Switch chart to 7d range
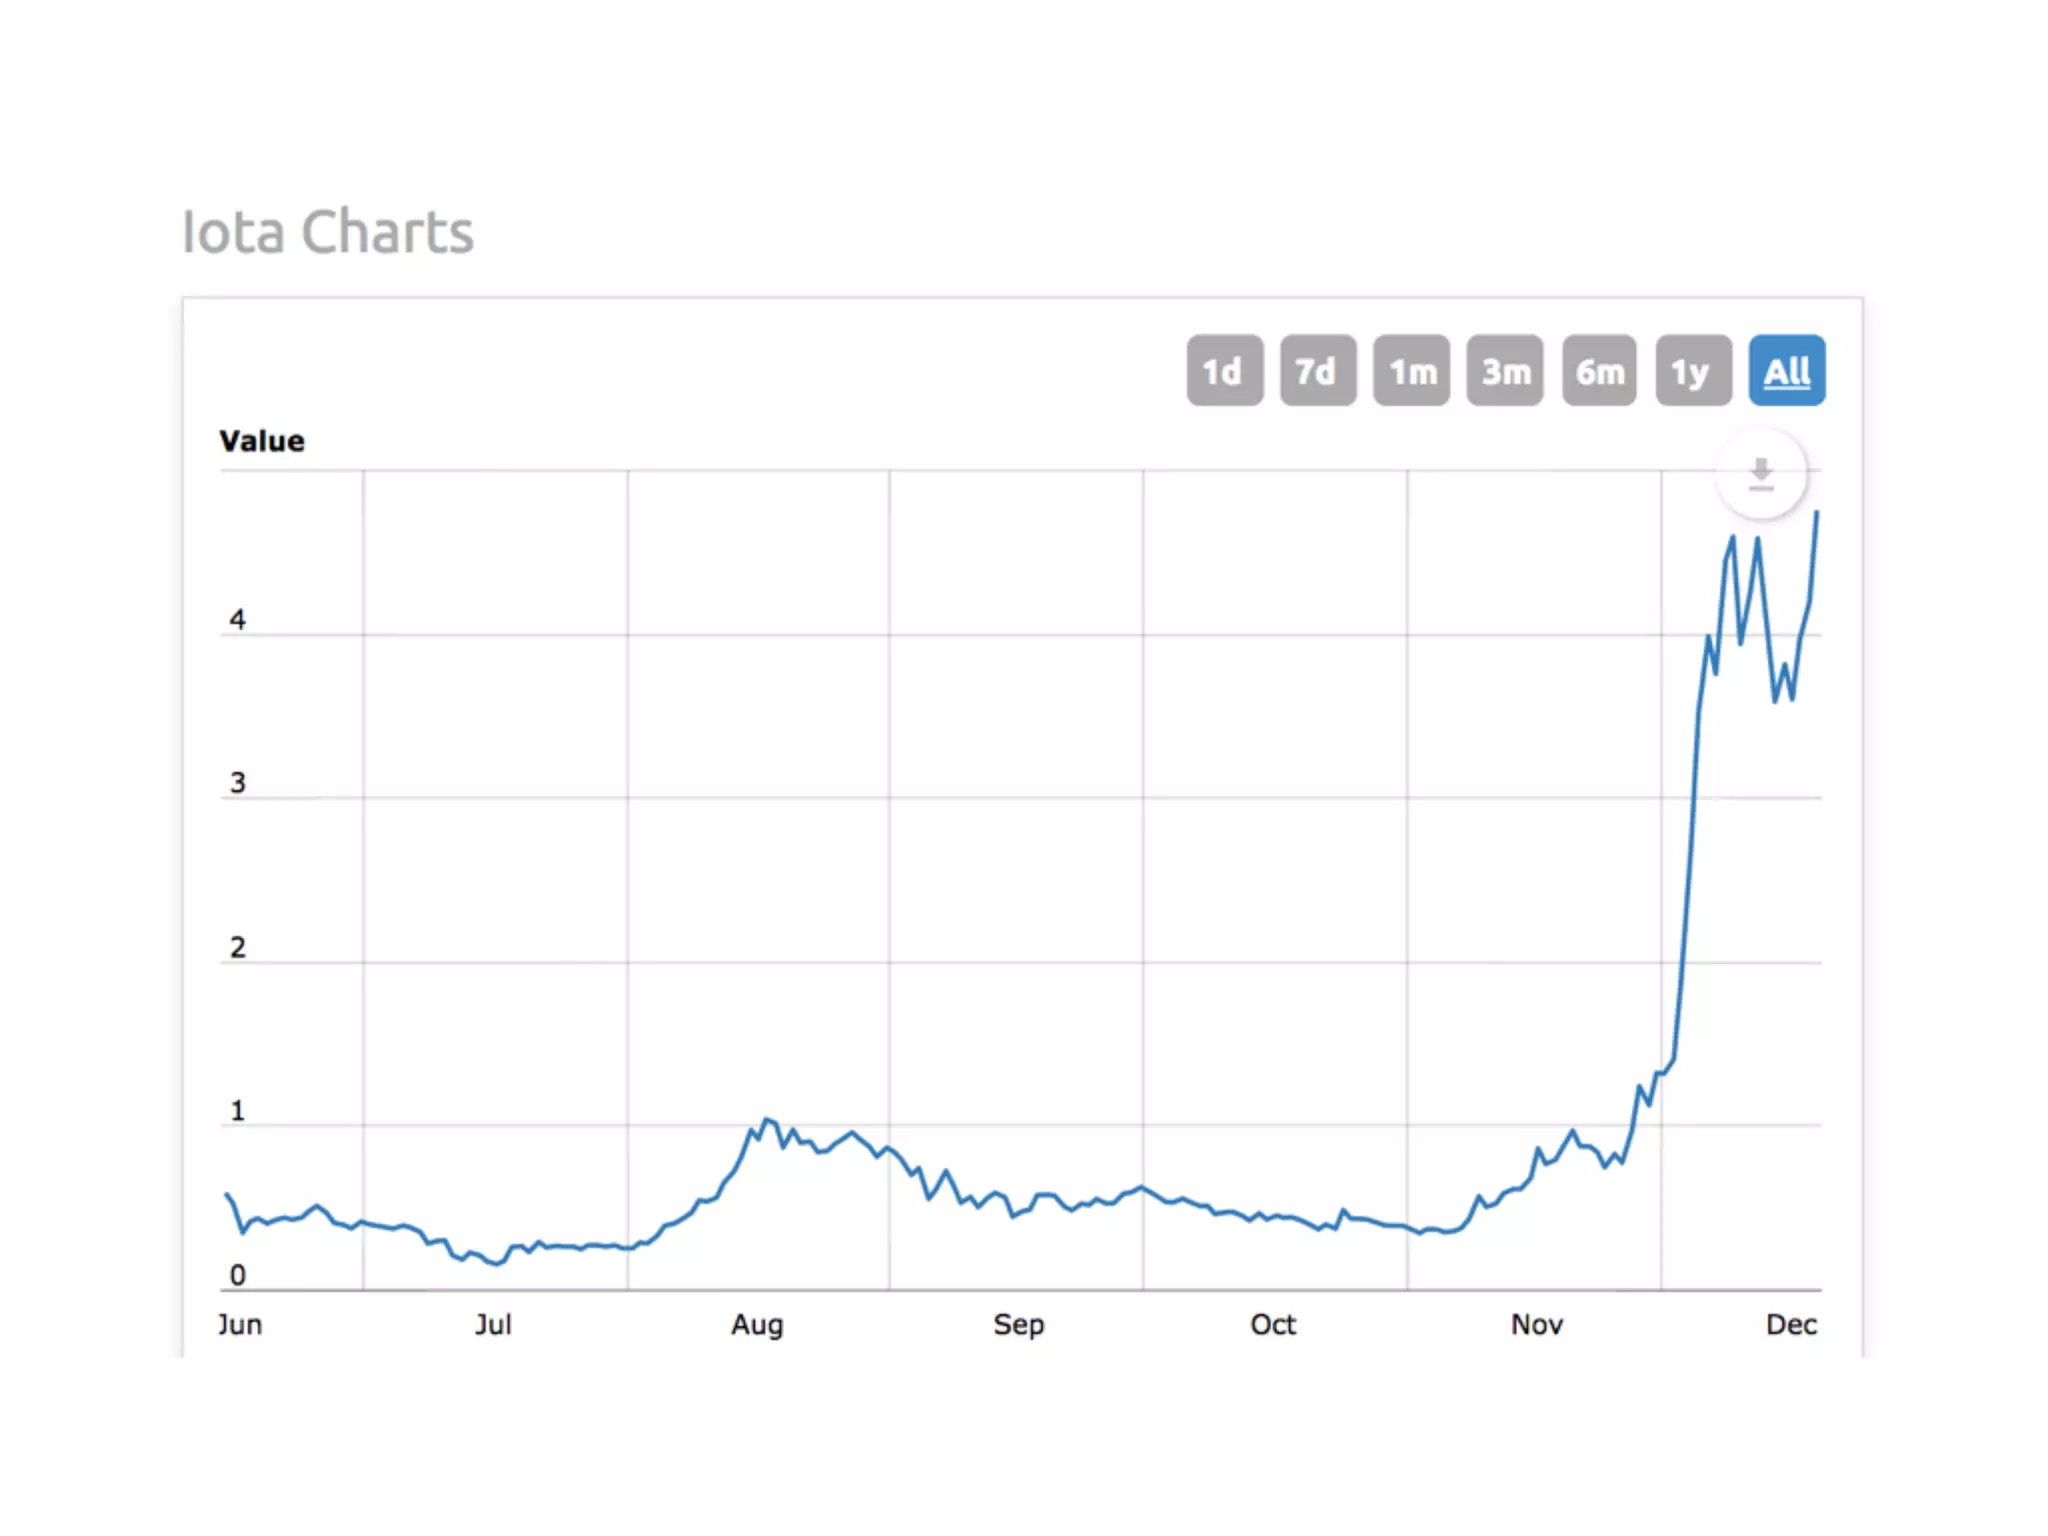This screenshot has height=1536, width=2048. pyautogui.click(x=1317, y=371)
